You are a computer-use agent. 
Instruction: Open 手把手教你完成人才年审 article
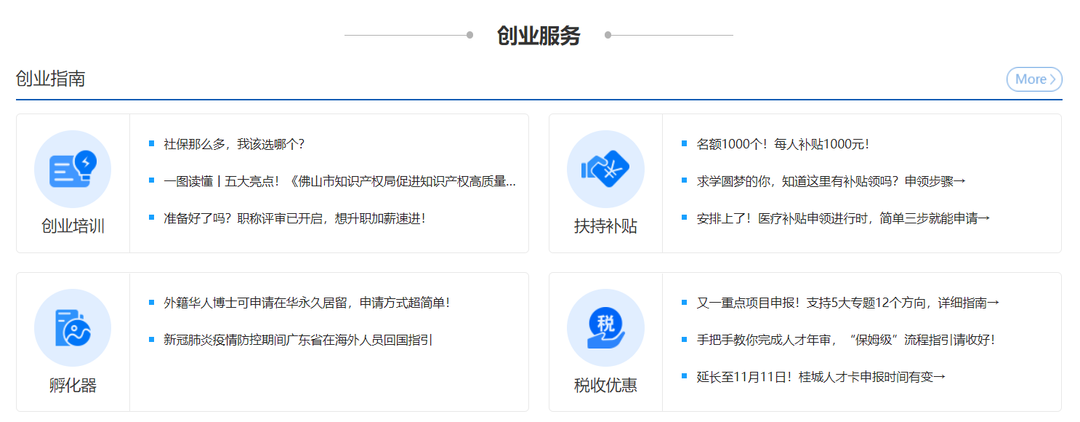coord(846,339)
